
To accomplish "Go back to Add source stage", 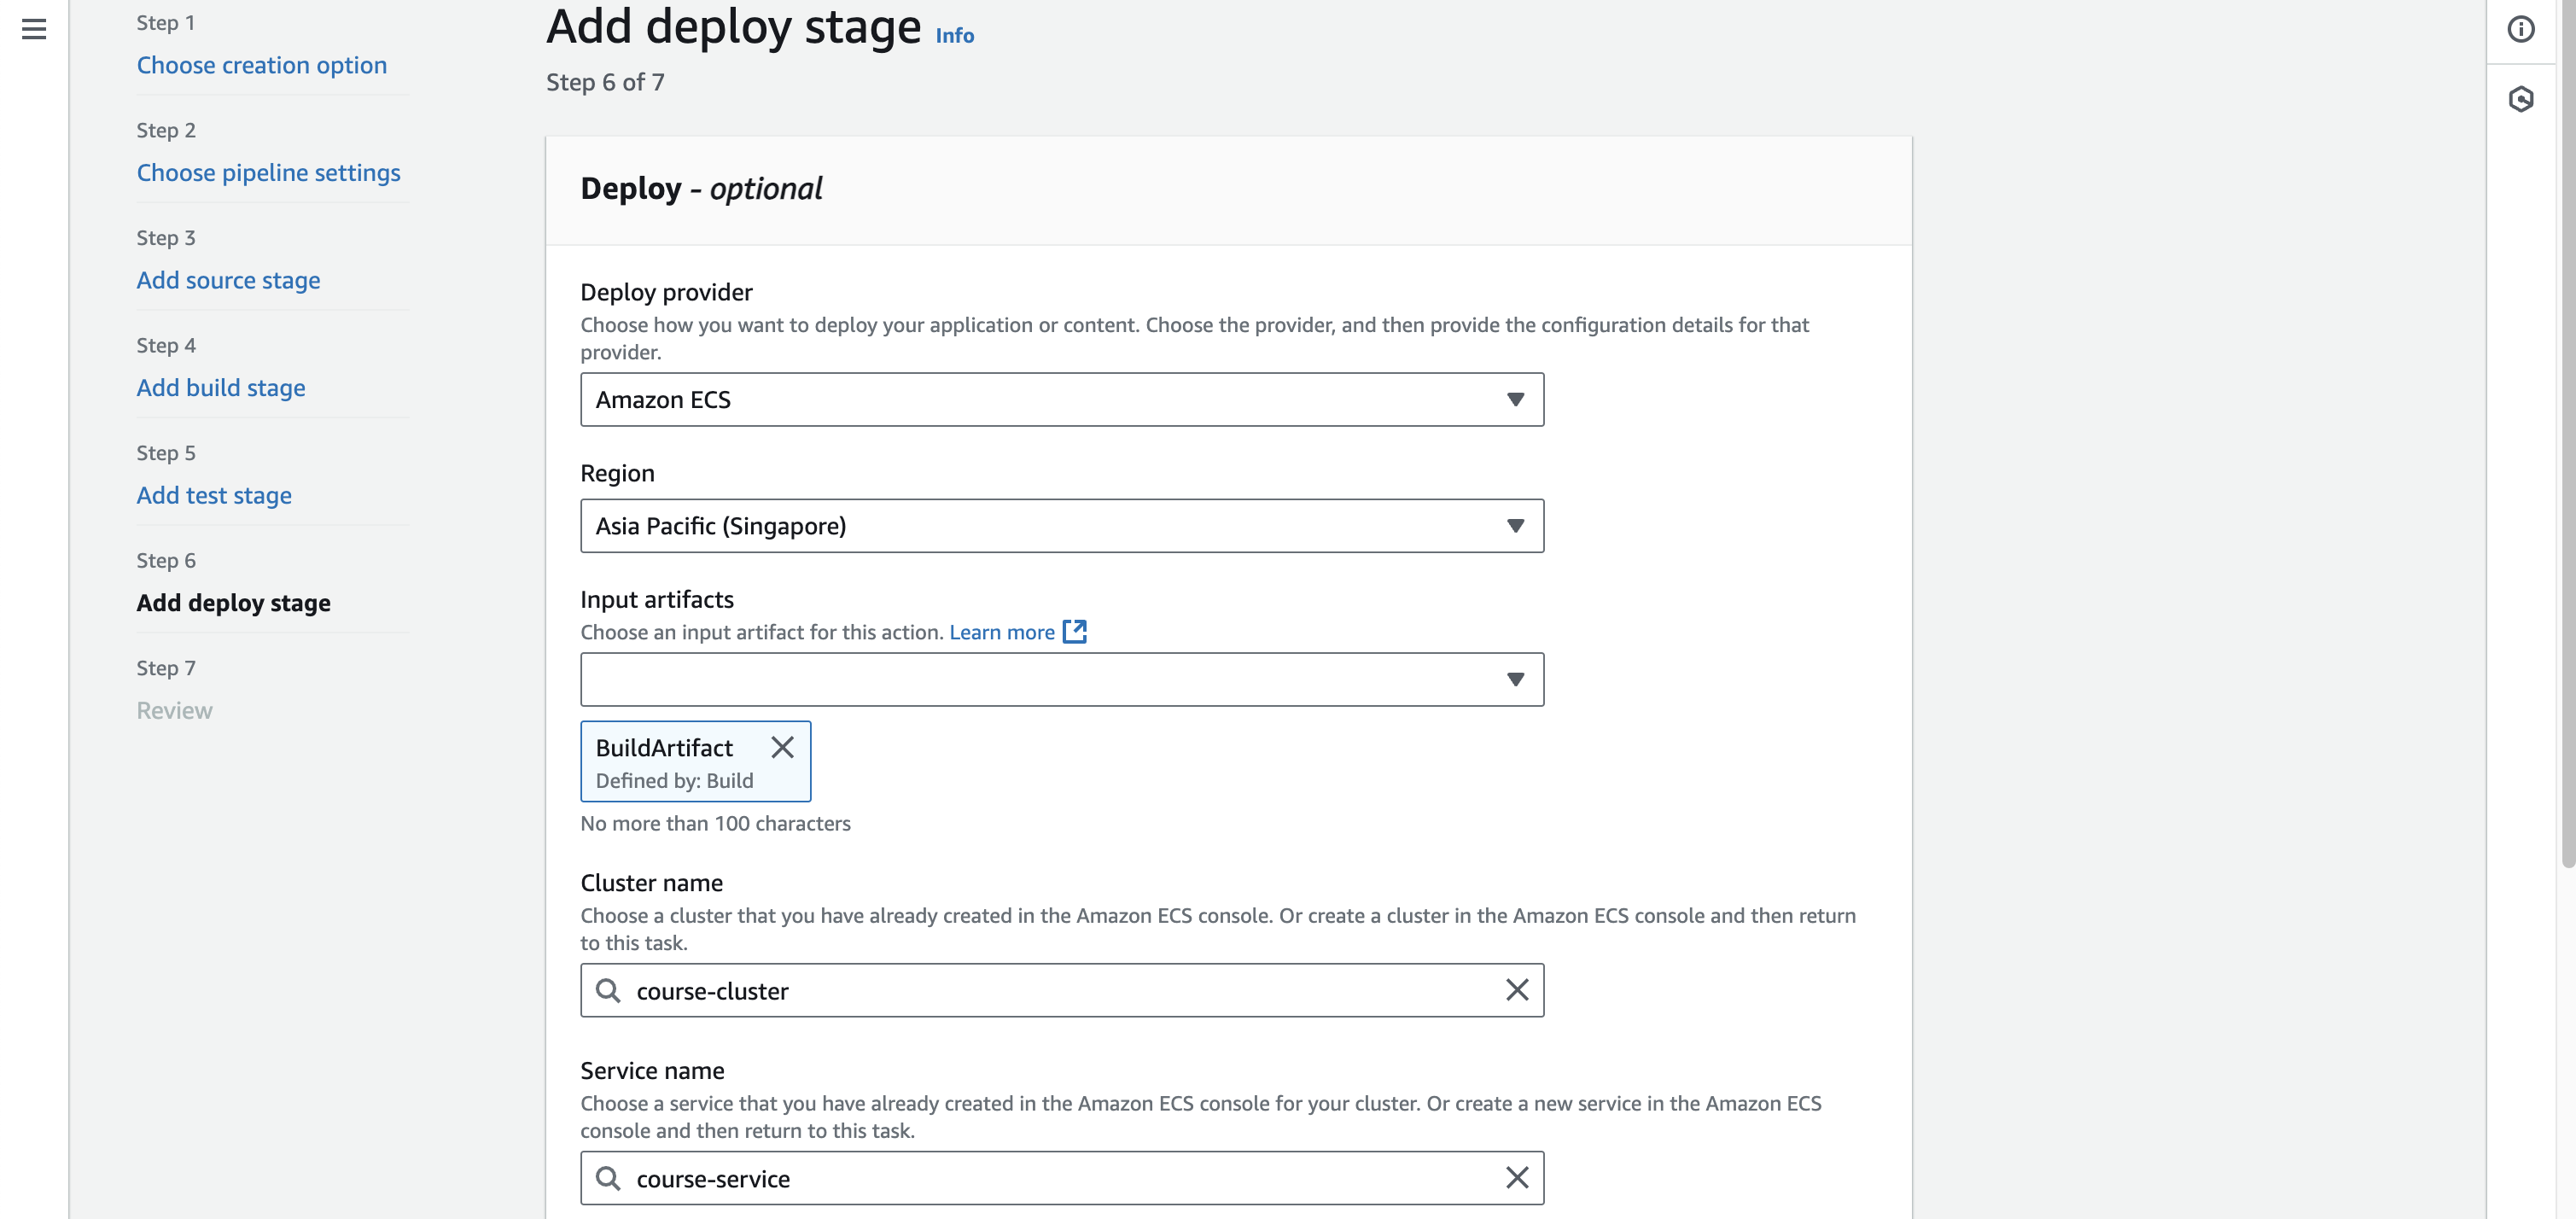I will point(228,280).
